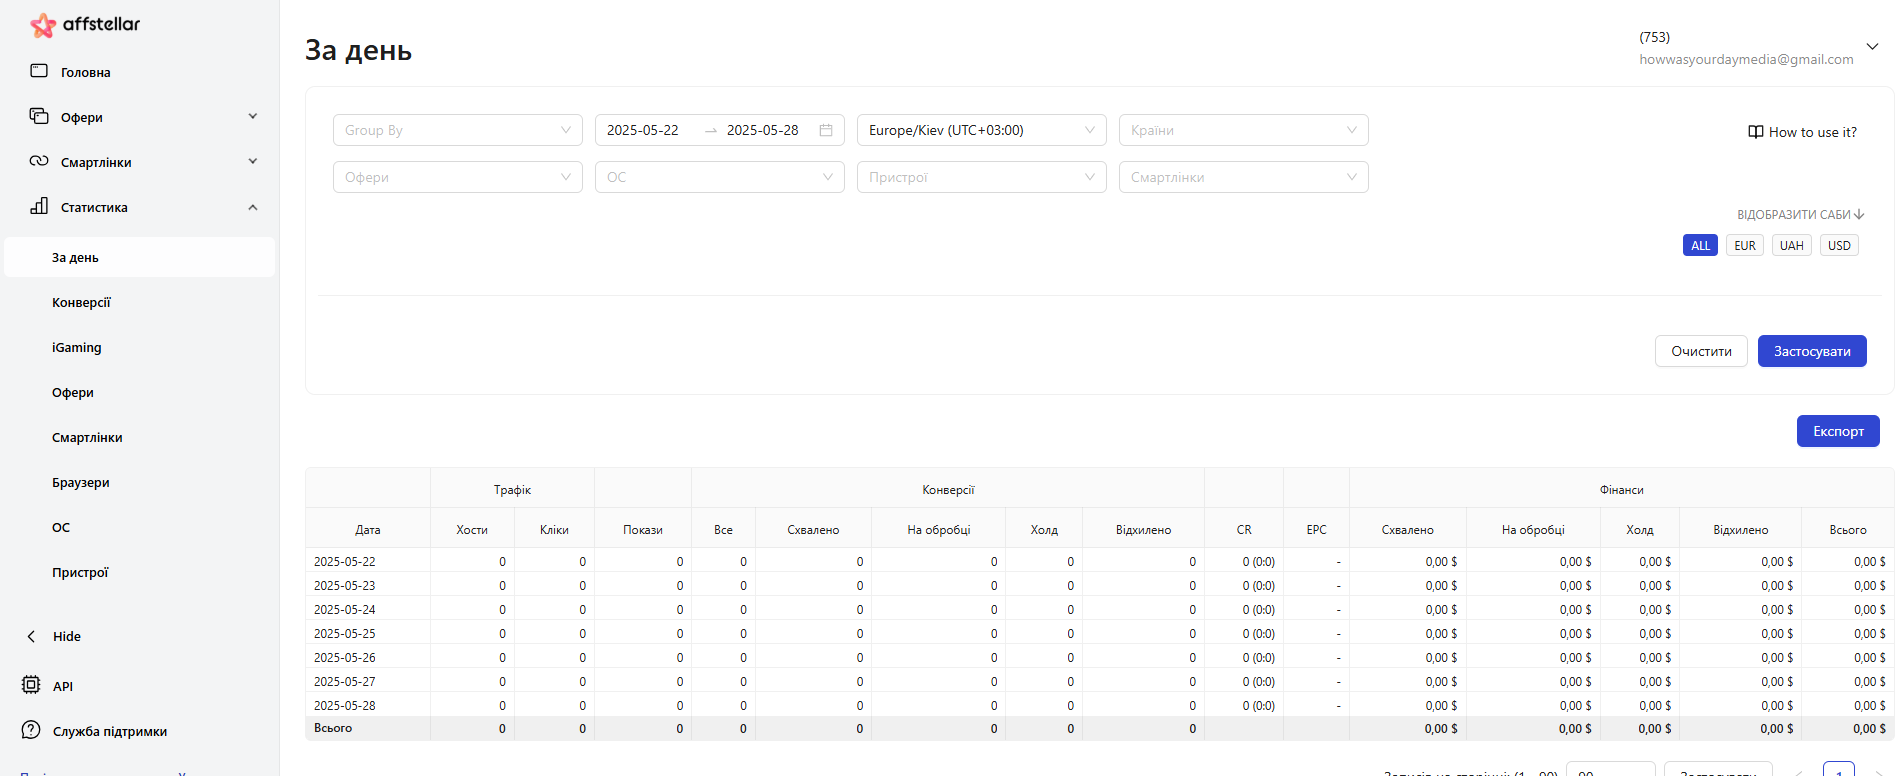Expand ВІДОБРАЗИТИ САБИ section
Image resolution: width=1897 pixels, height=776 pixels.
[x=1800, y=214]
